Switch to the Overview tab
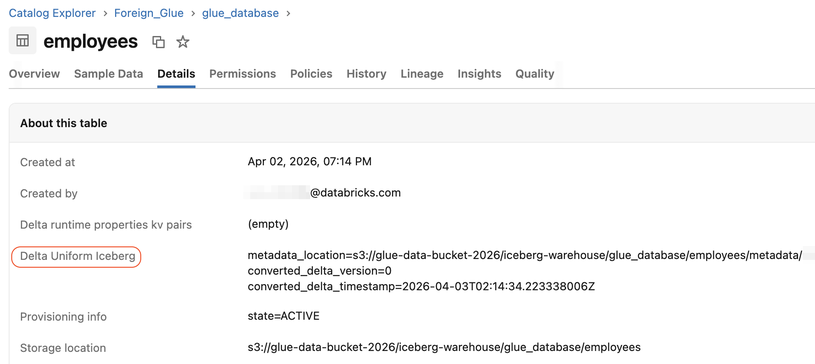The image size is (815, 364). [34, 74]
